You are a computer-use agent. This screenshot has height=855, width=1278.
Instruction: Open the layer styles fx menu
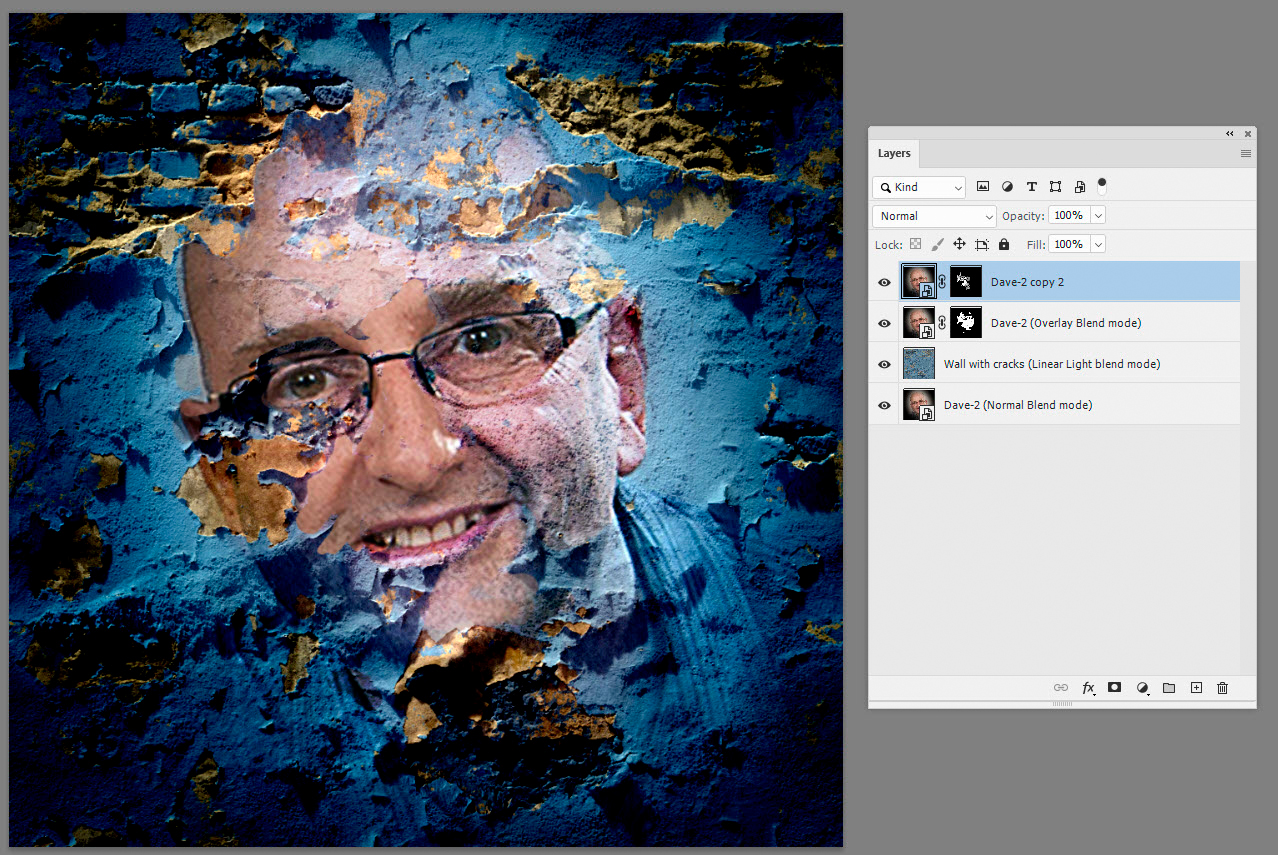click(x=1089, y=688)
